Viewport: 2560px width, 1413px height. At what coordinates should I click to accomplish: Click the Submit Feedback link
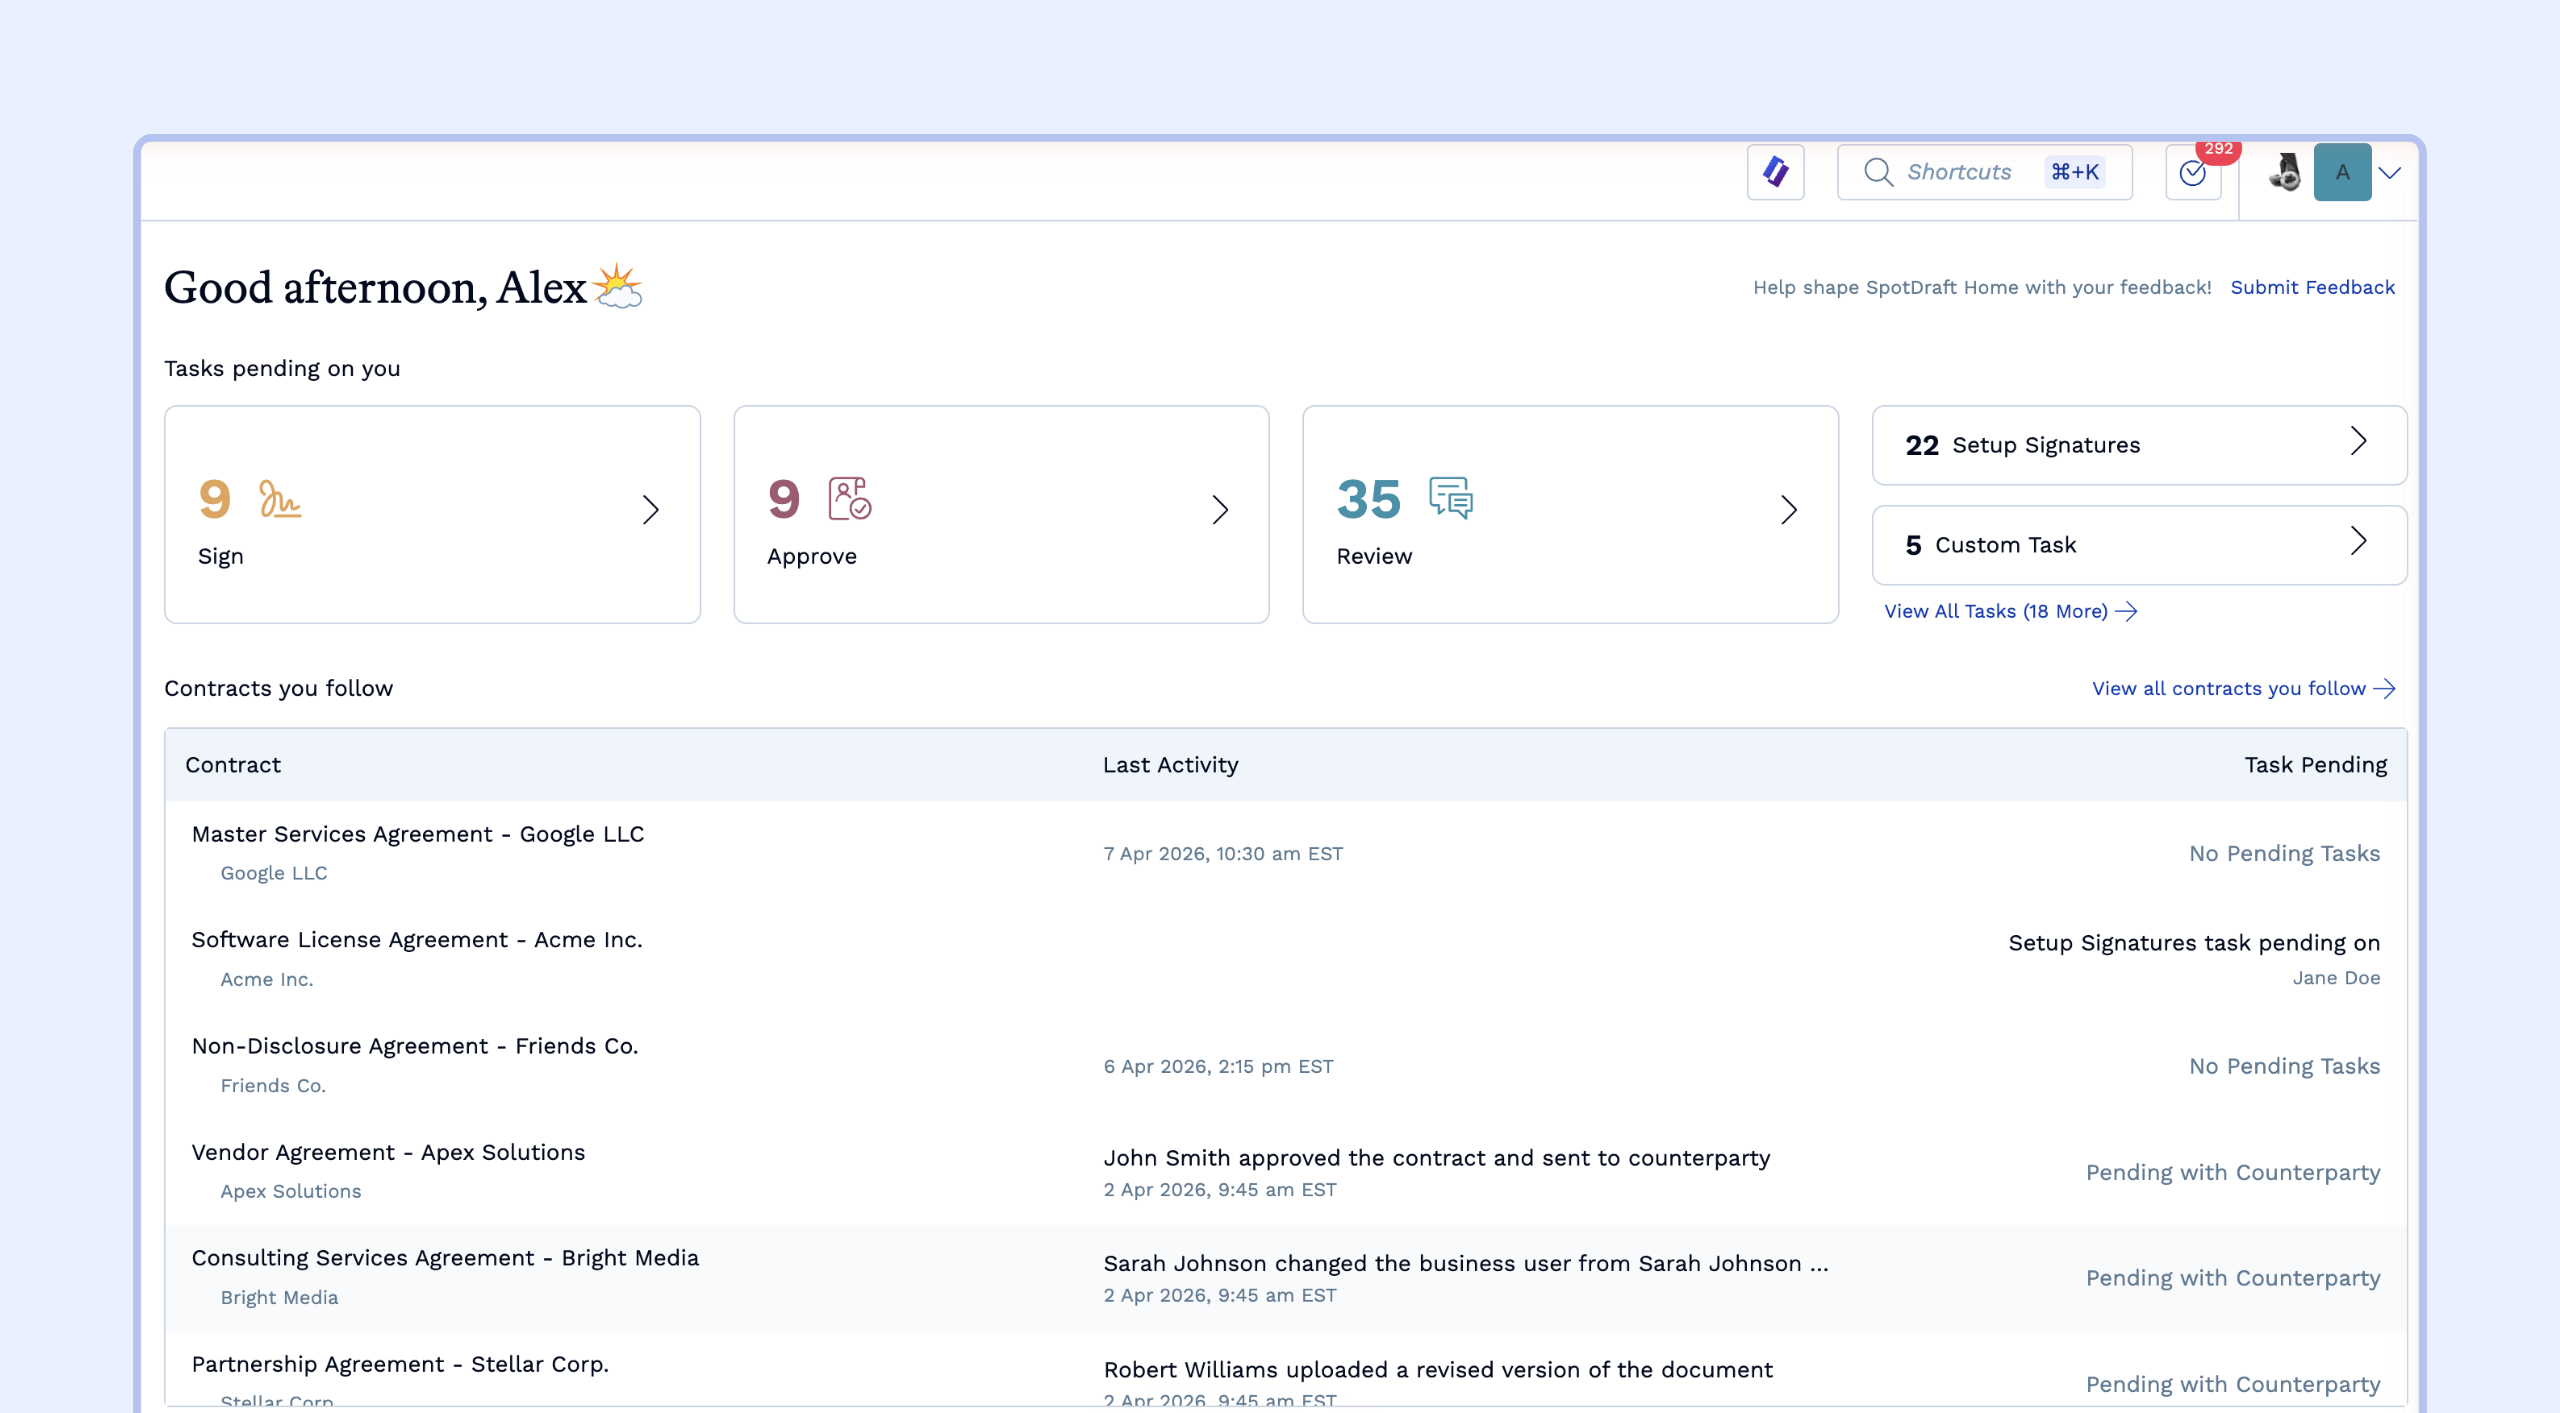click(2312, 287)
